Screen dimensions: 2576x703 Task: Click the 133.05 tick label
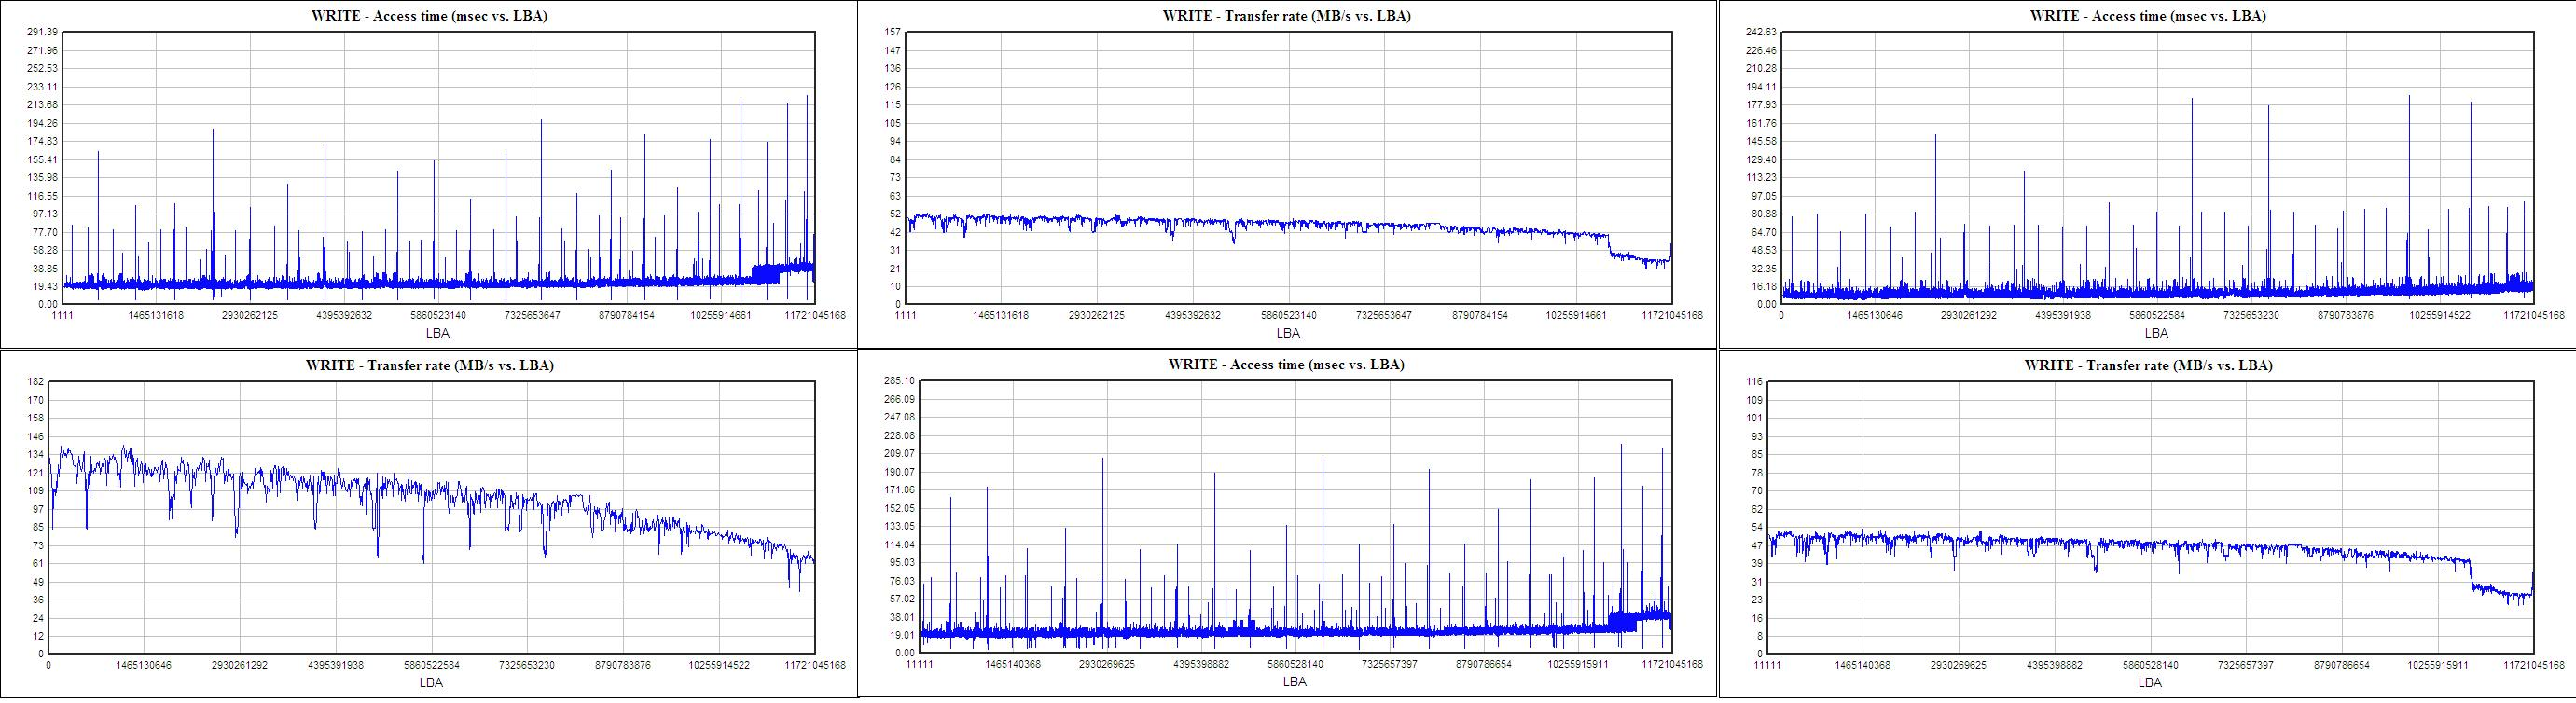(x=900, y=526)
